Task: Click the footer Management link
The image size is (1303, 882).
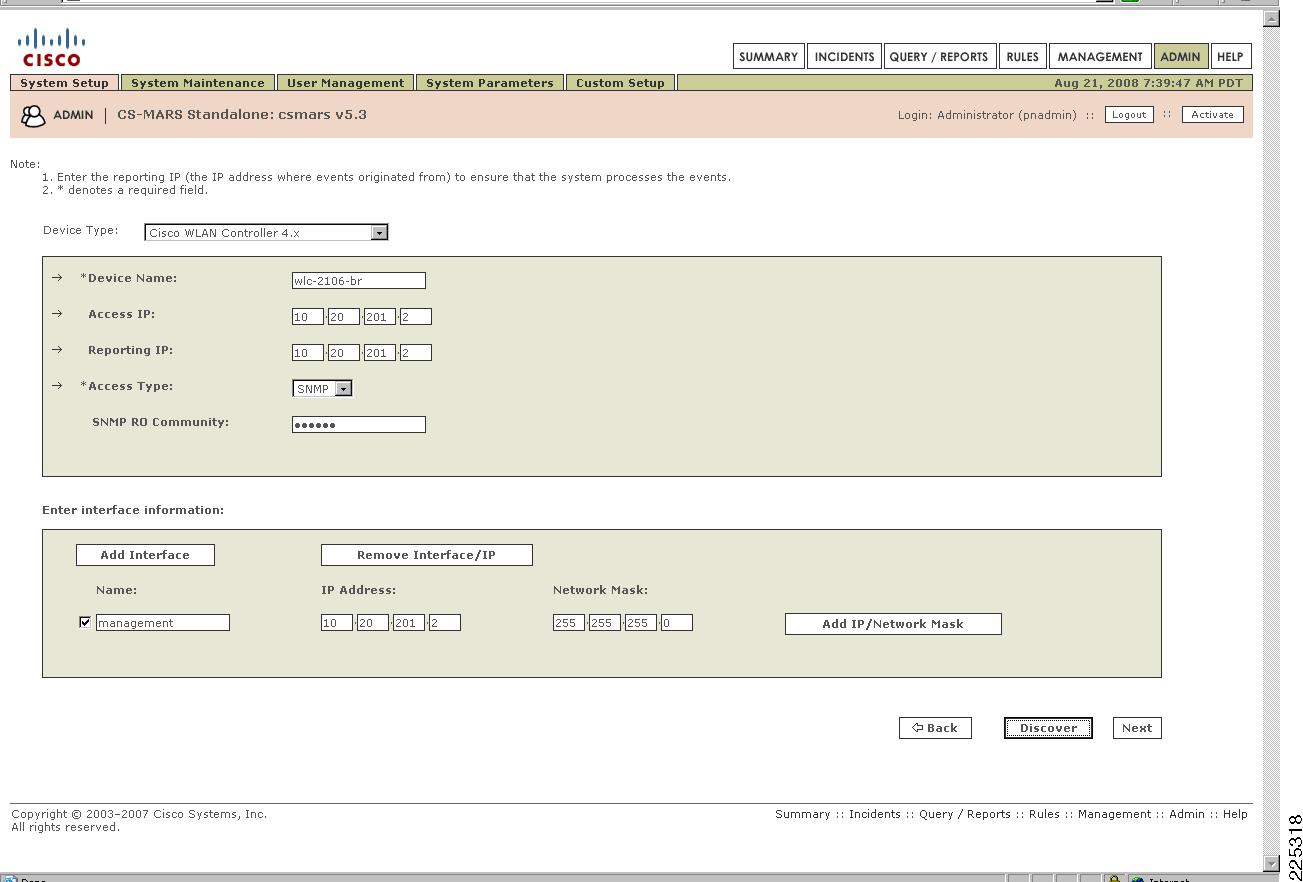Action: click(x=1115, y=814)
